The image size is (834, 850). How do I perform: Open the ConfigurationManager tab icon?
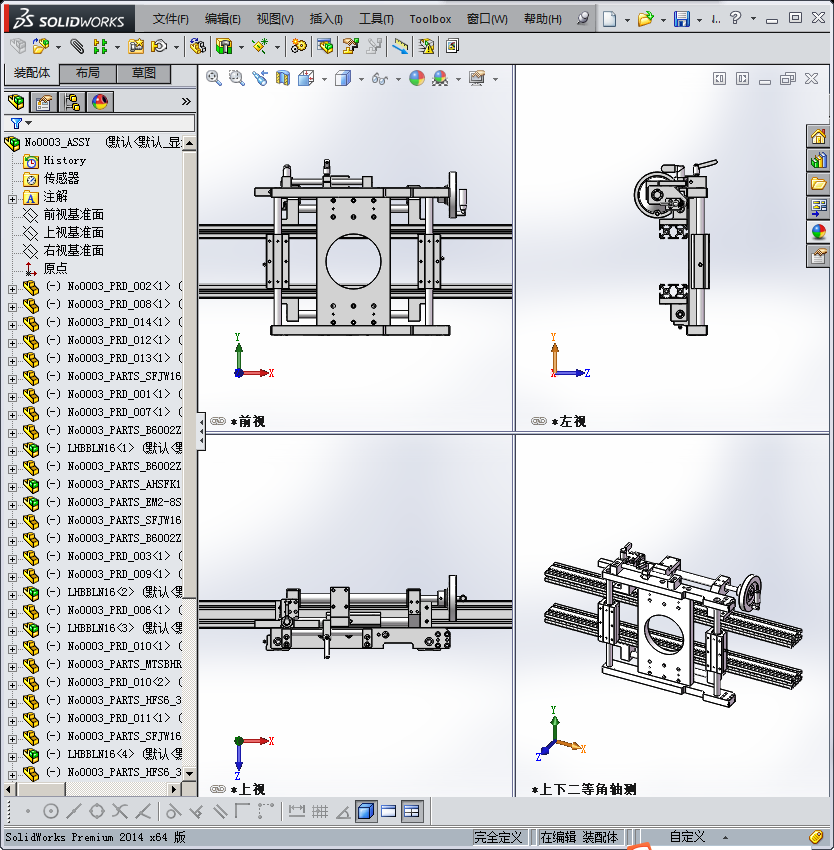tap(72, 101)
